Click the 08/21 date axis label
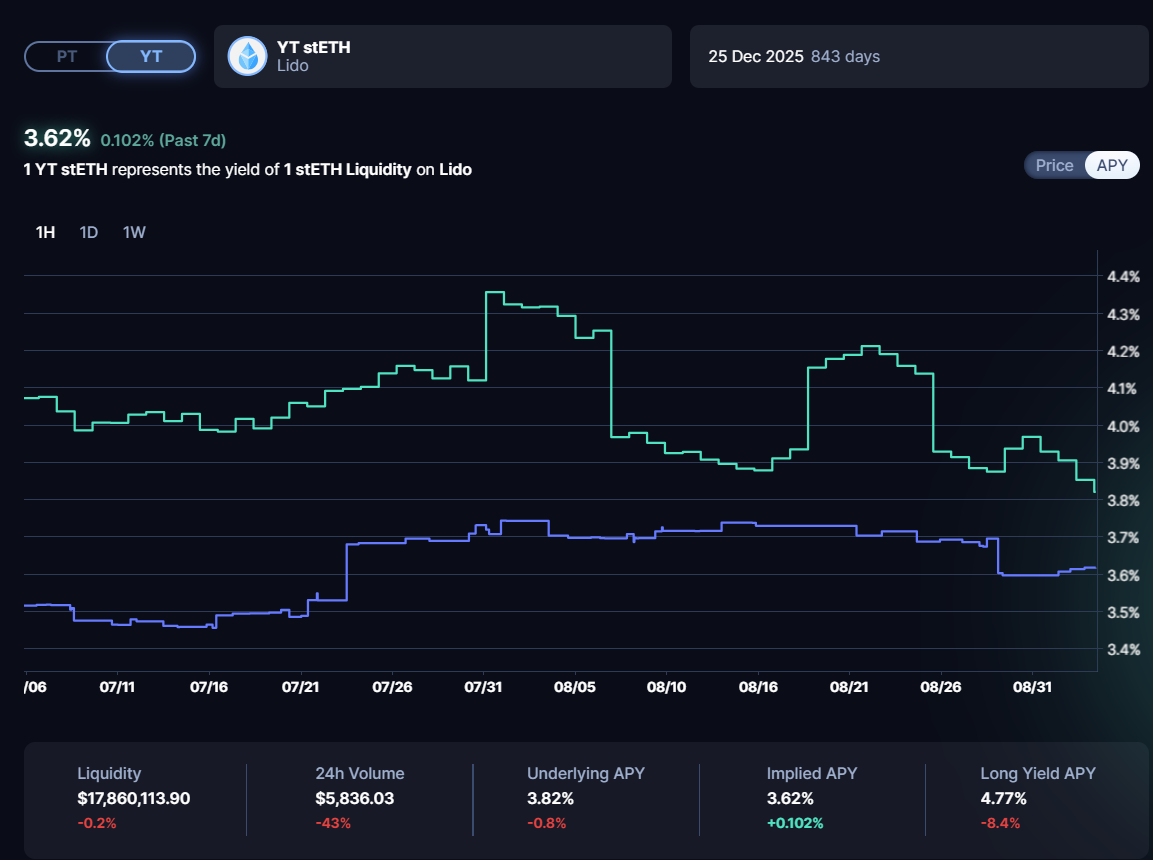 (848, 687)
